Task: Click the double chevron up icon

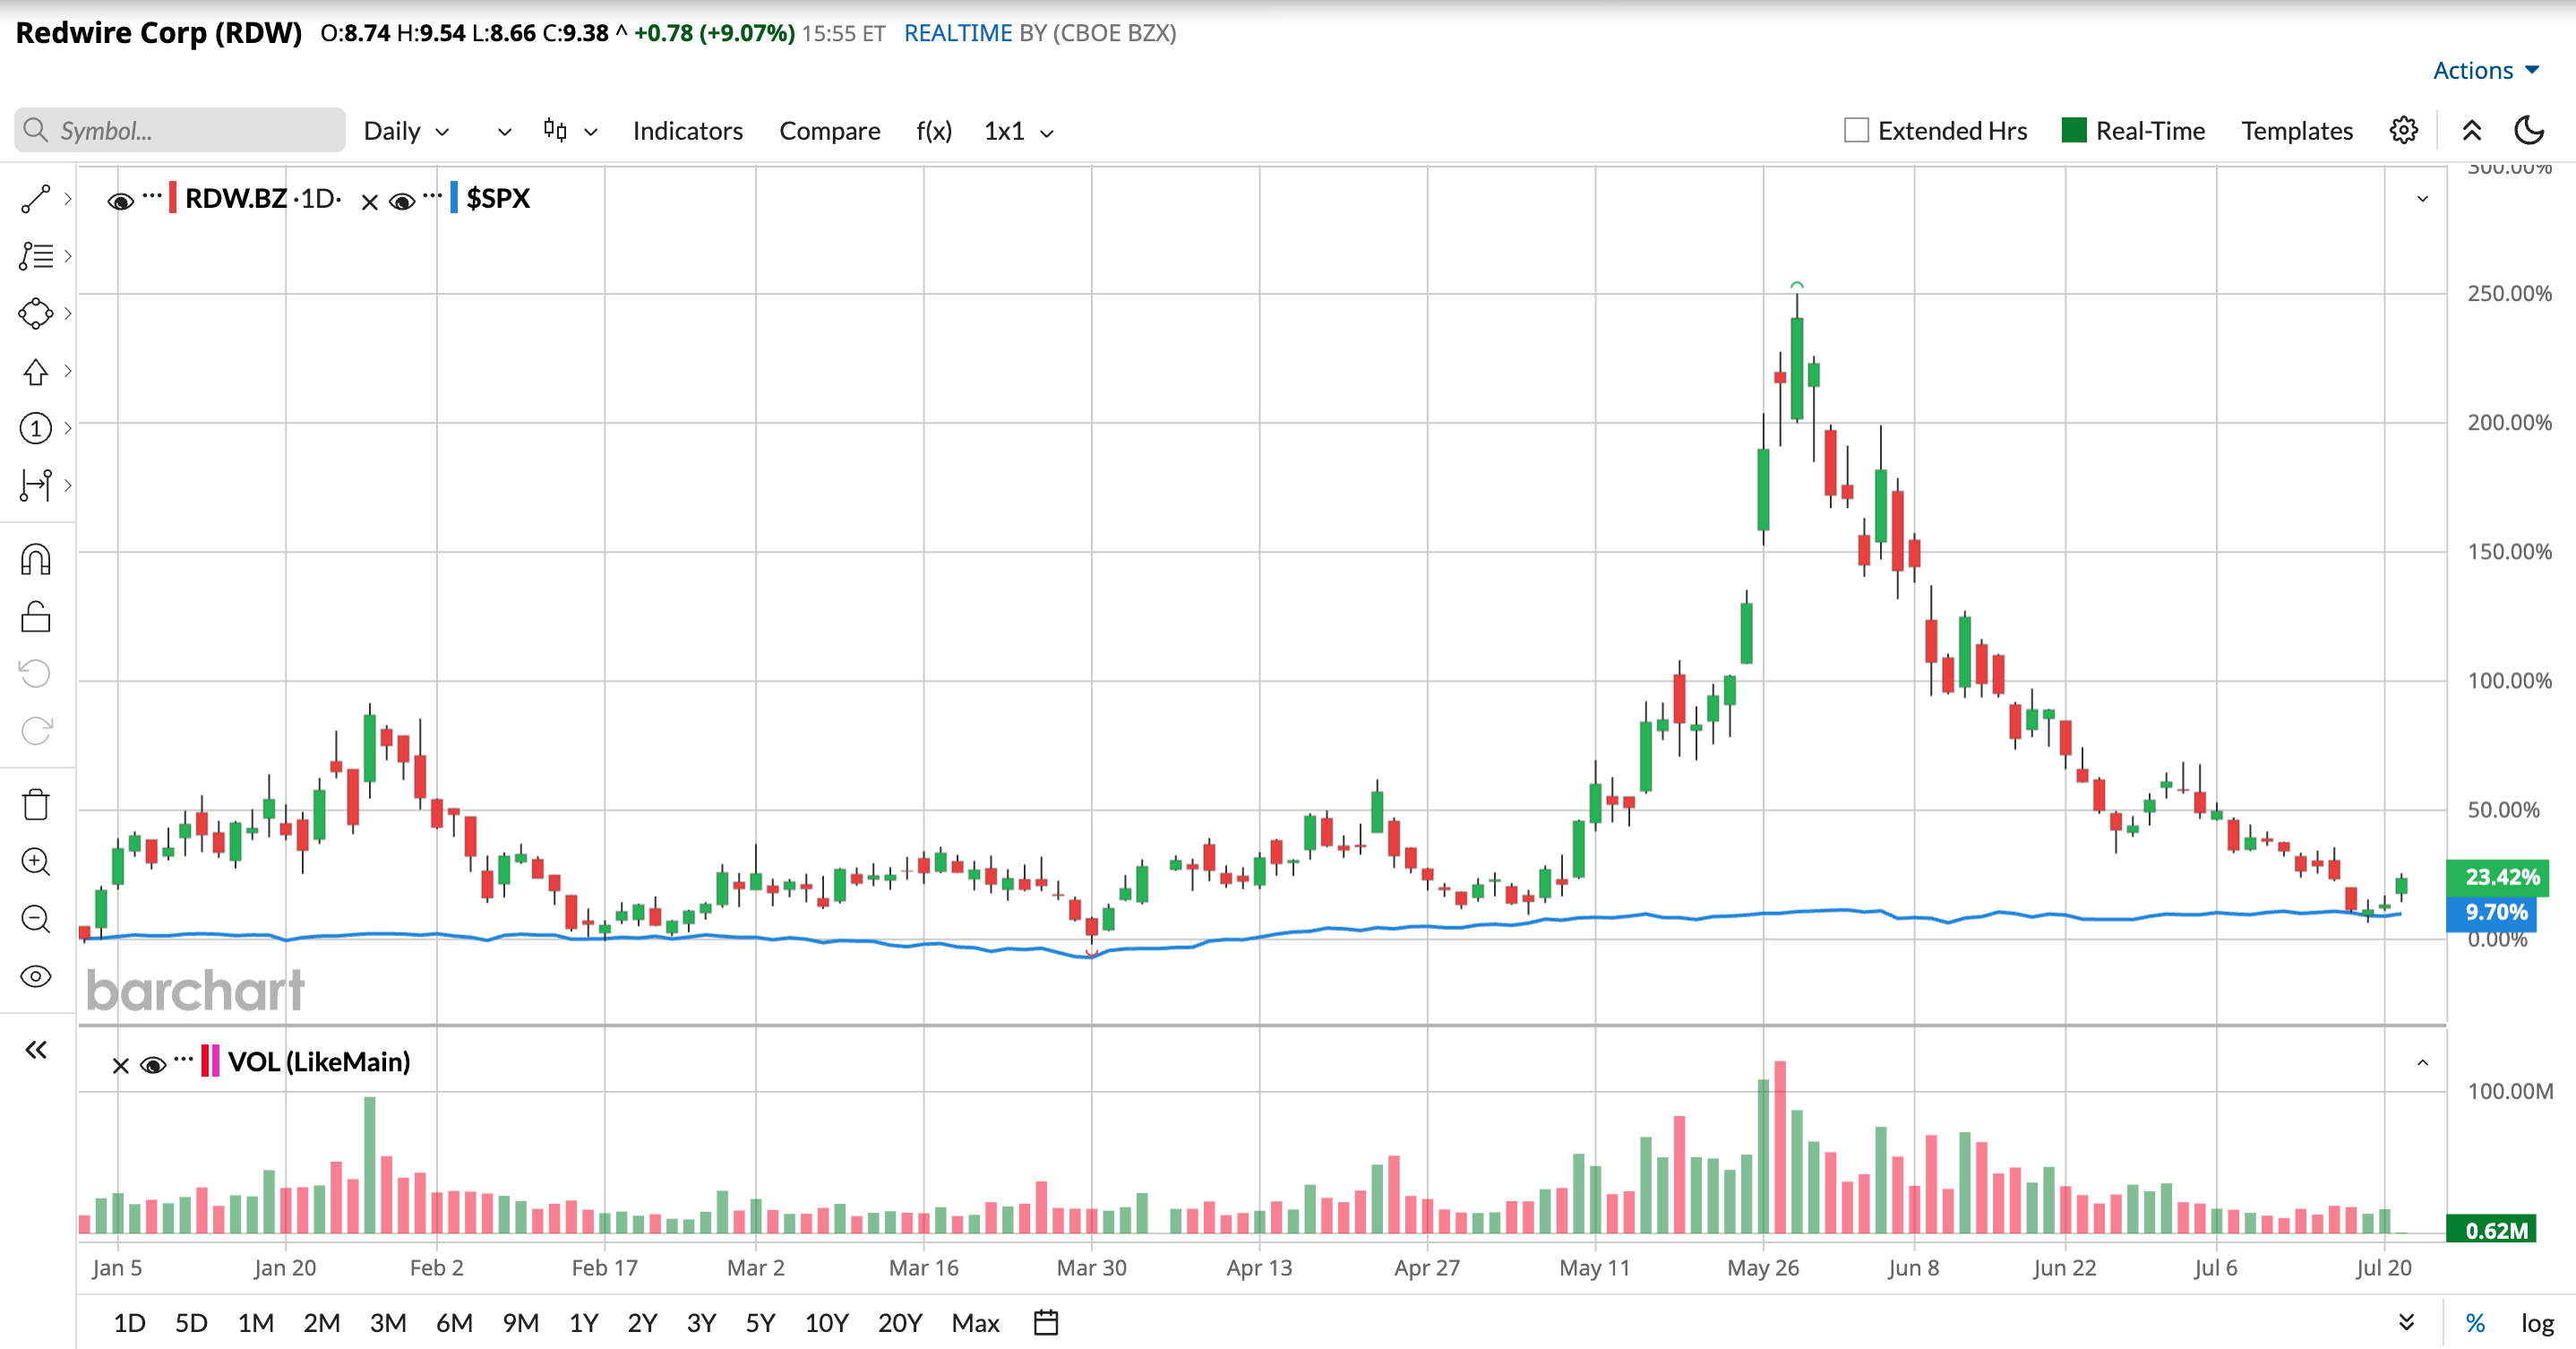Action: (2471, 130)
